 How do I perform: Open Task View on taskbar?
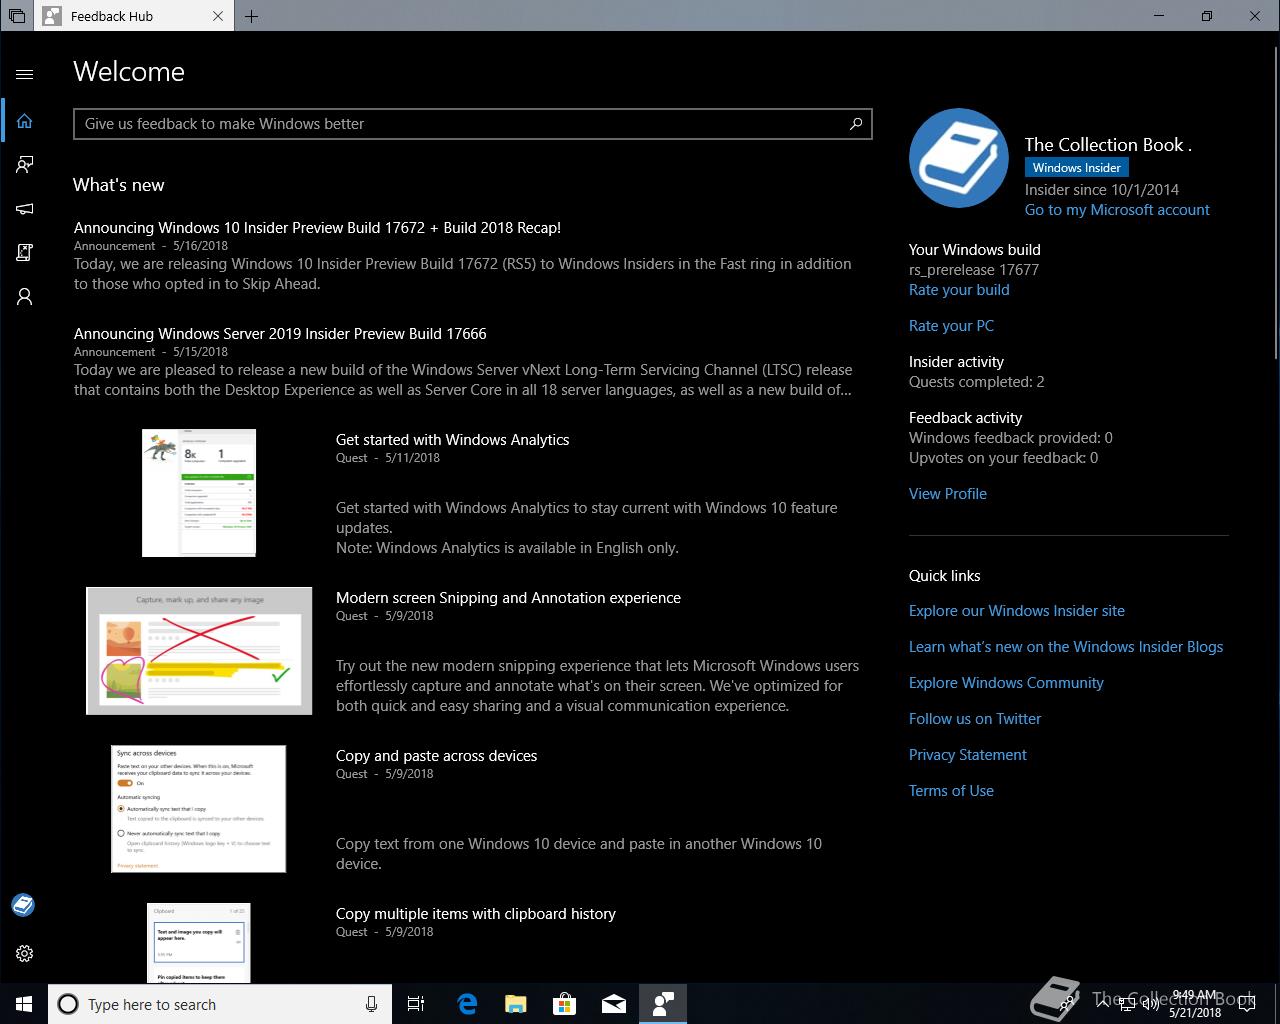tap(416, 1004)
